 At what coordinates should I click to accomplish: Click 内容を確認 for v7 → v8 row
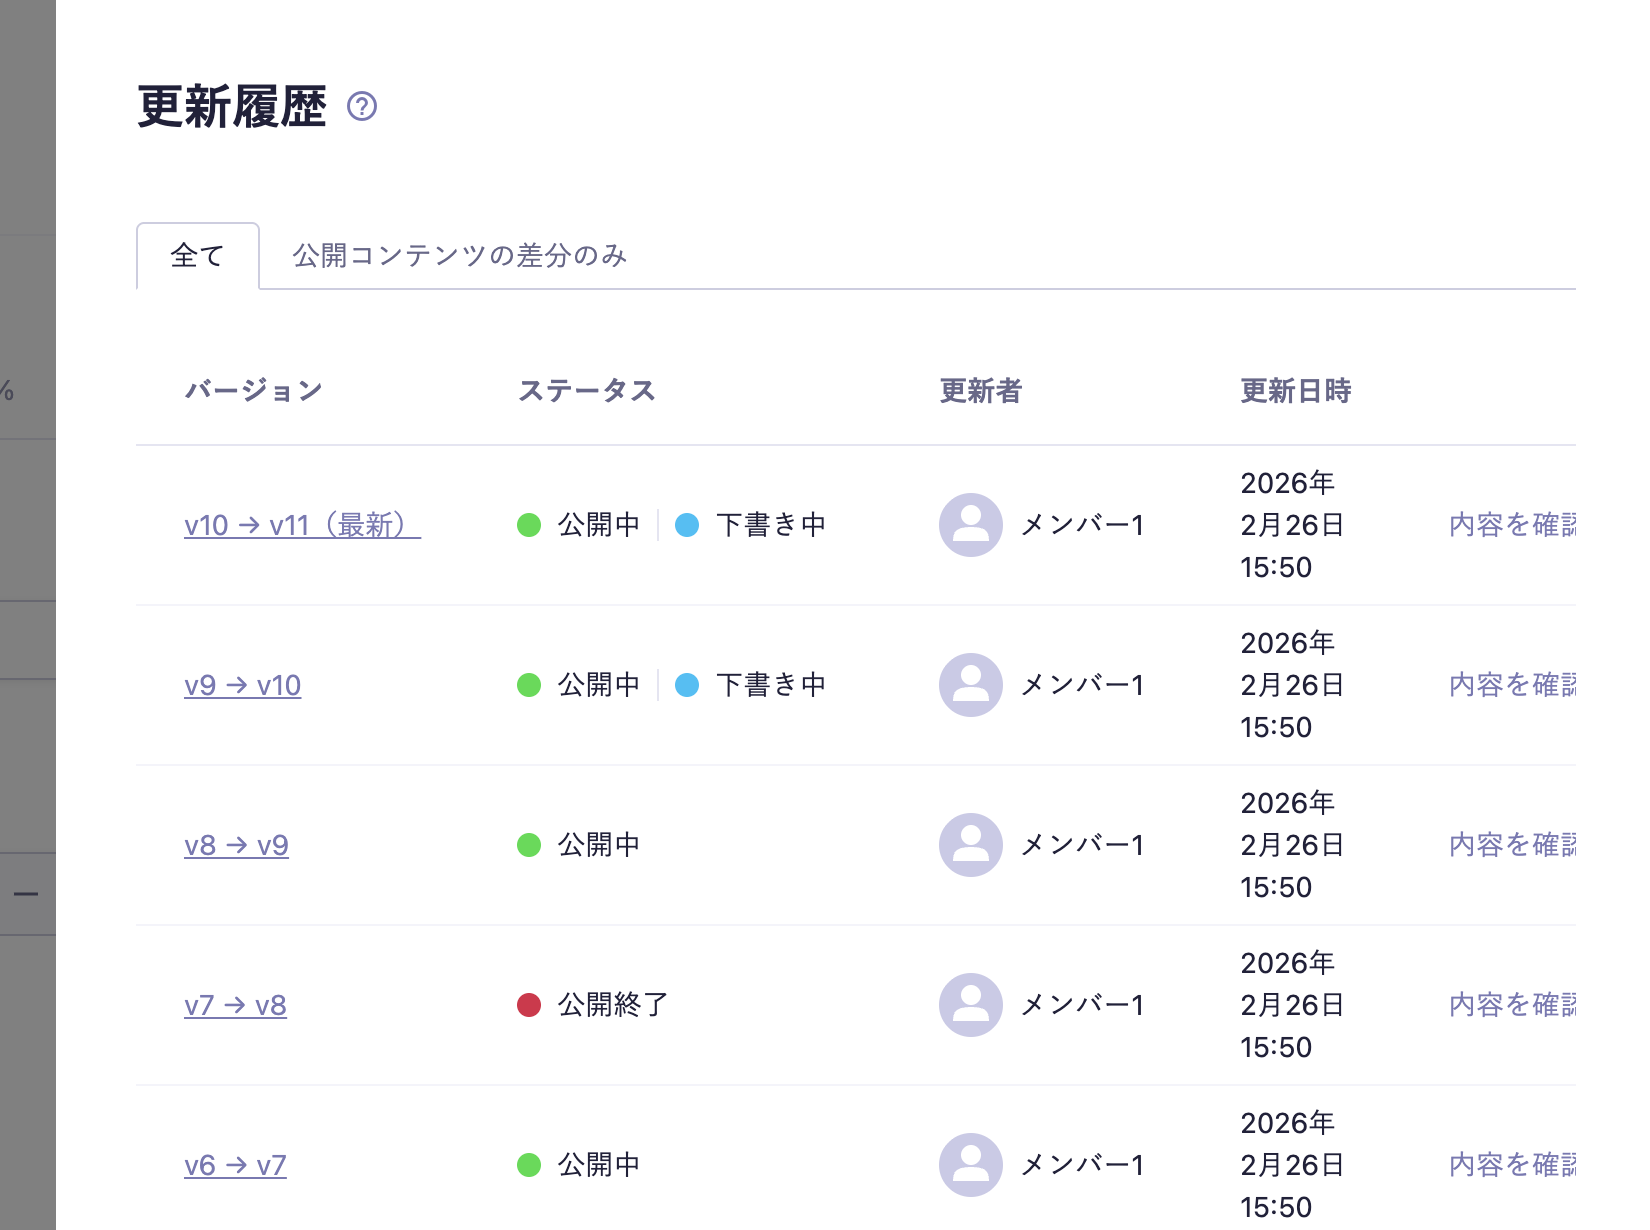point(1512,1005)
